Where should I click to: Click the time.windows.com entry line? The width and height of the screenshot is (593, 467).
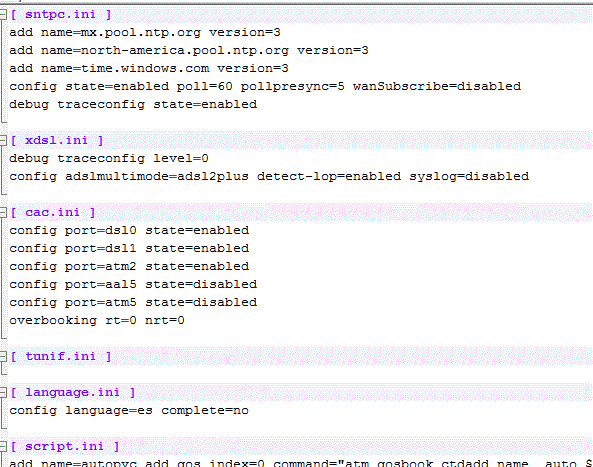149,68
